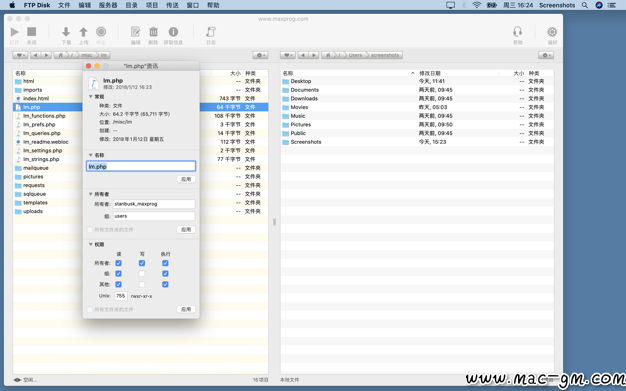The width and height of the screenshot is (626, 391).
Task: Enable group (组) write permission checkbox
Action: [142, 274]
